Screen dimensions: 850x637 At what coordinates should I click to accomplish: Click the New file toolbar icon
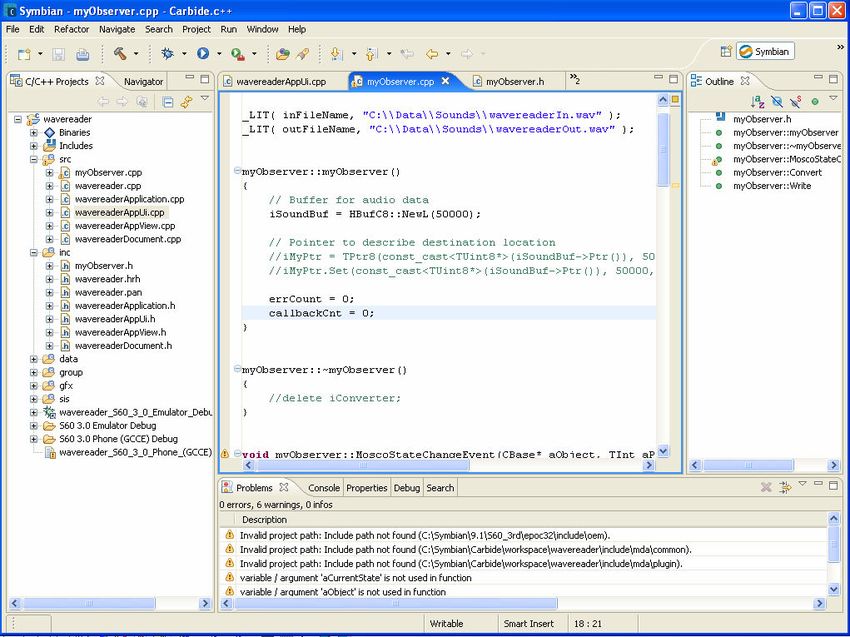pos(24,54)
